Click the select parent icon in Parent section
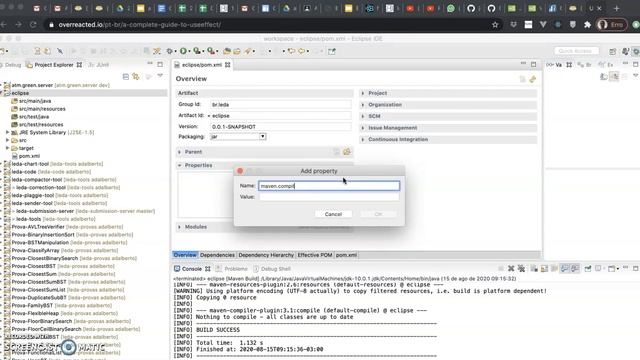Screen dimensions: 640x360 347,152
